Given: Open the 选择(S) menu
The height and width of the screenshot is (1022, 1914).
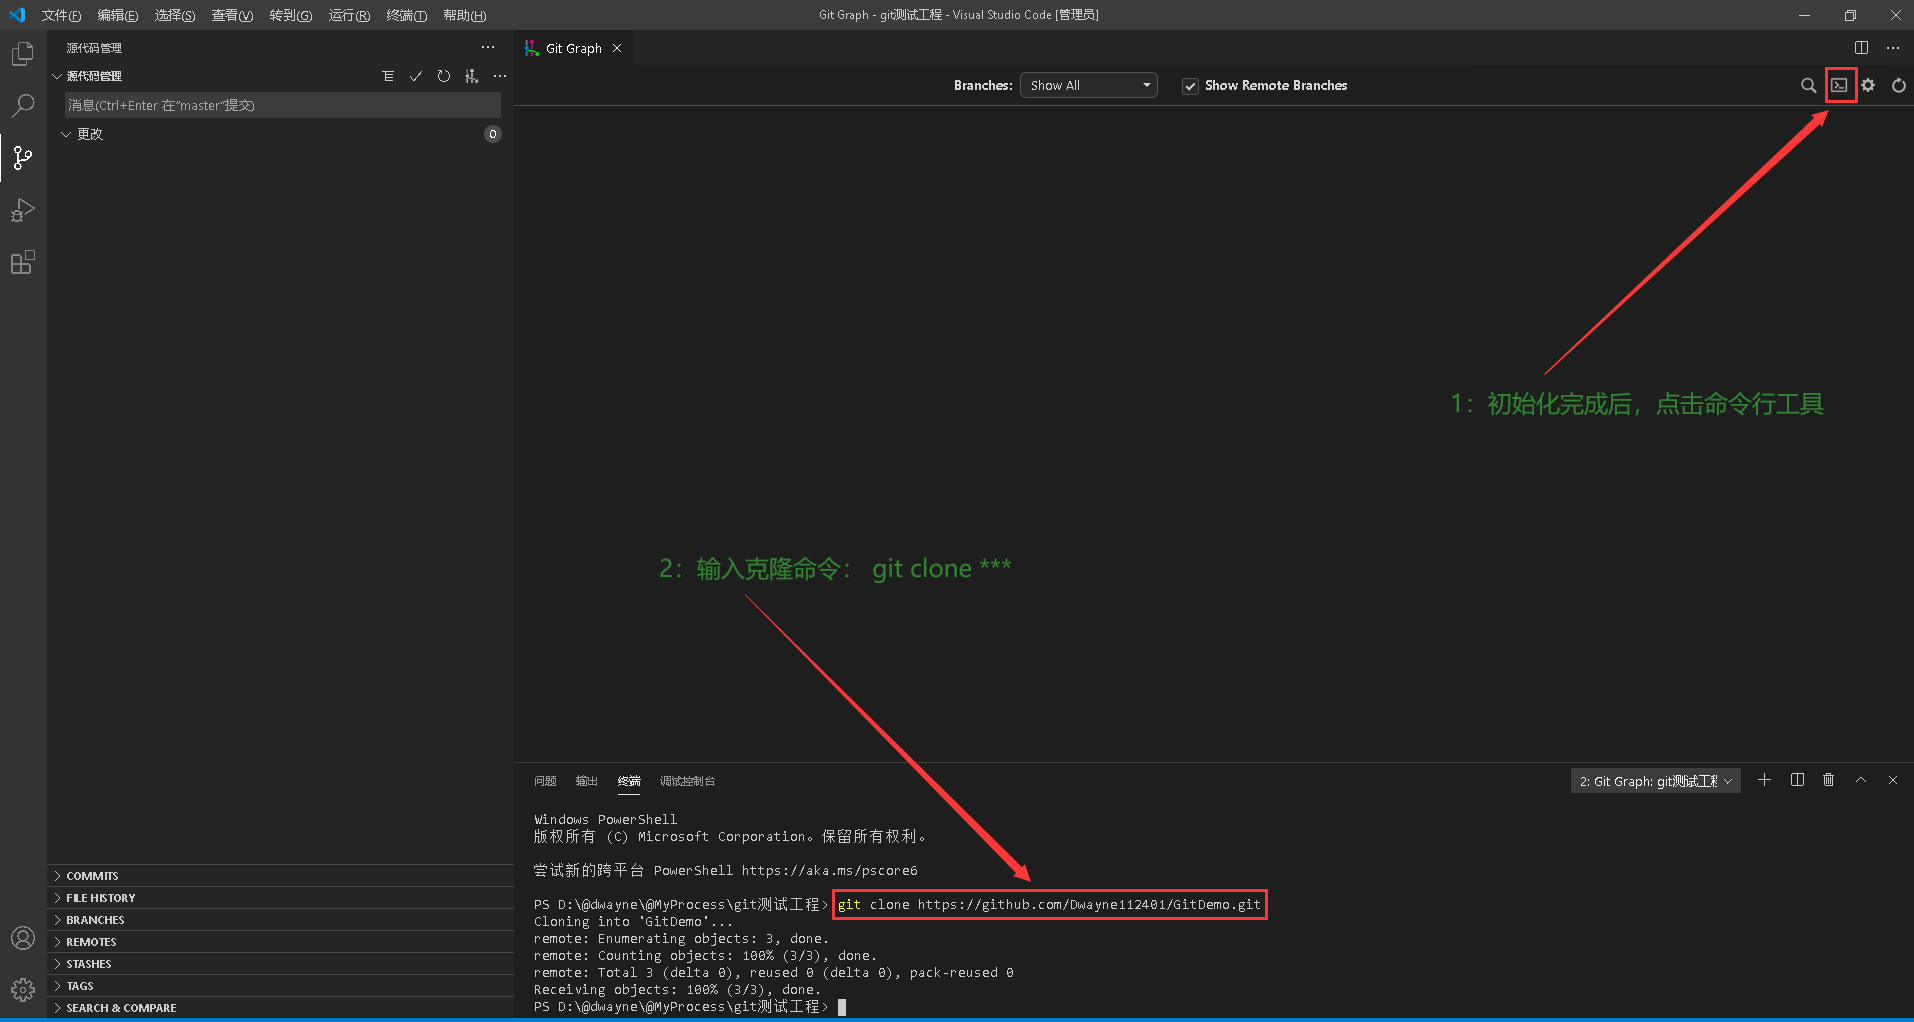Looking at the screenshot, I should point(175,15).
